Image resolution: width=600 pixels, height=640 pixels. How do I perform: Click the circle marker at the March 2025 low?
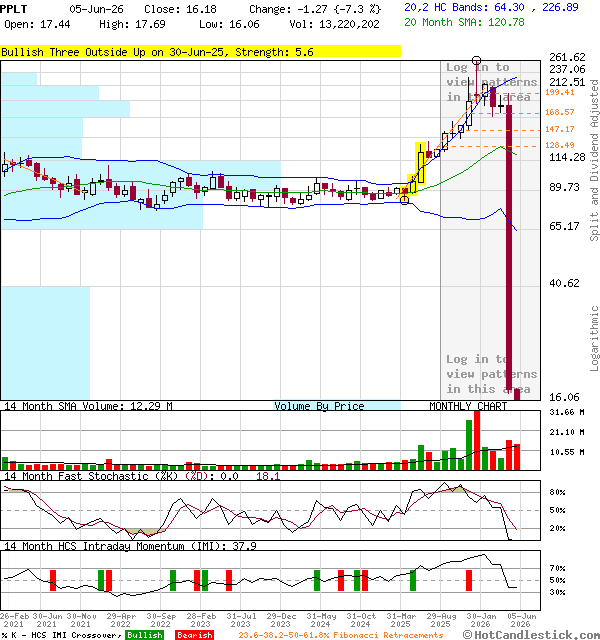[404, 200]
